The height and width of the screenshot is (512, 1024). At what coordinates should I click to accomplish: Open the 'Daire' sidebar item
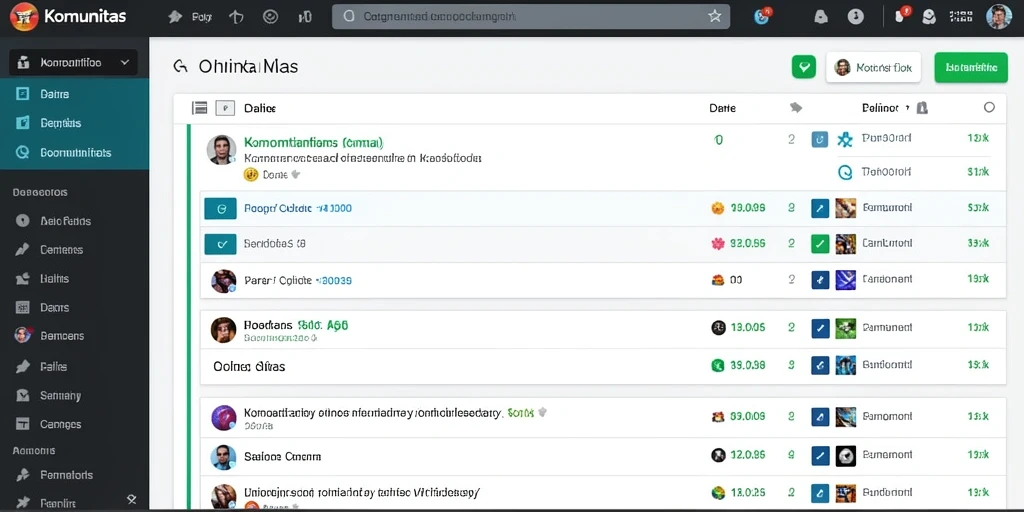pyautogui.click(x=74, y=94)
